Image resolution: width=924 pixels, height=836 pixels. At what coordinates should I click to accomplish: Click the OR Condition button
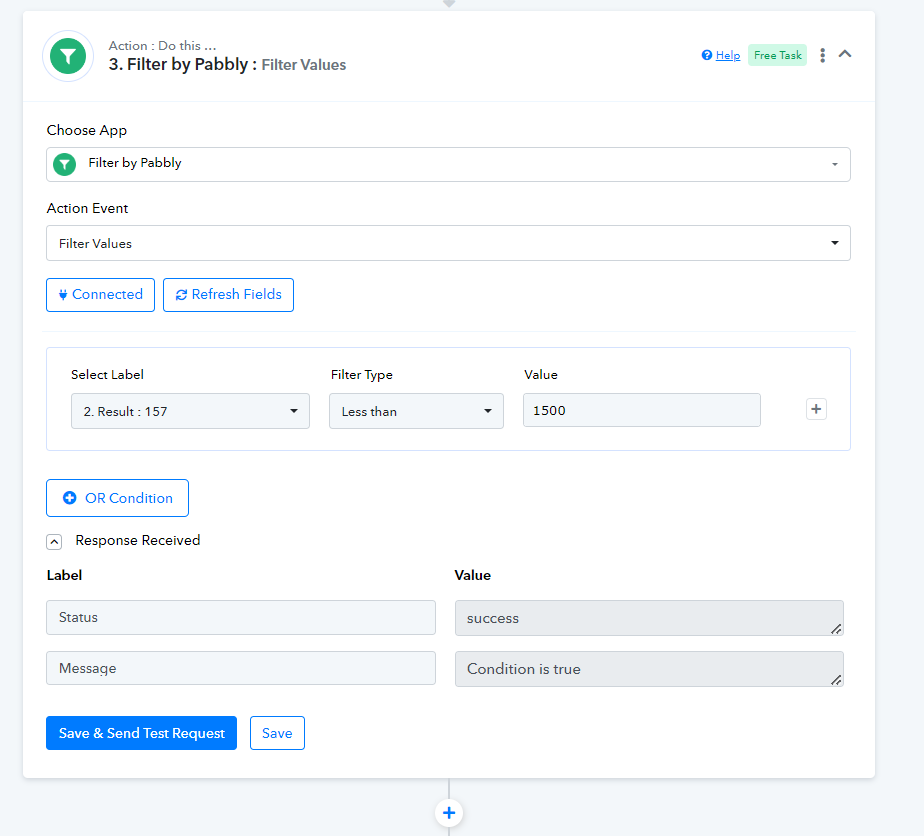[117, 498]
